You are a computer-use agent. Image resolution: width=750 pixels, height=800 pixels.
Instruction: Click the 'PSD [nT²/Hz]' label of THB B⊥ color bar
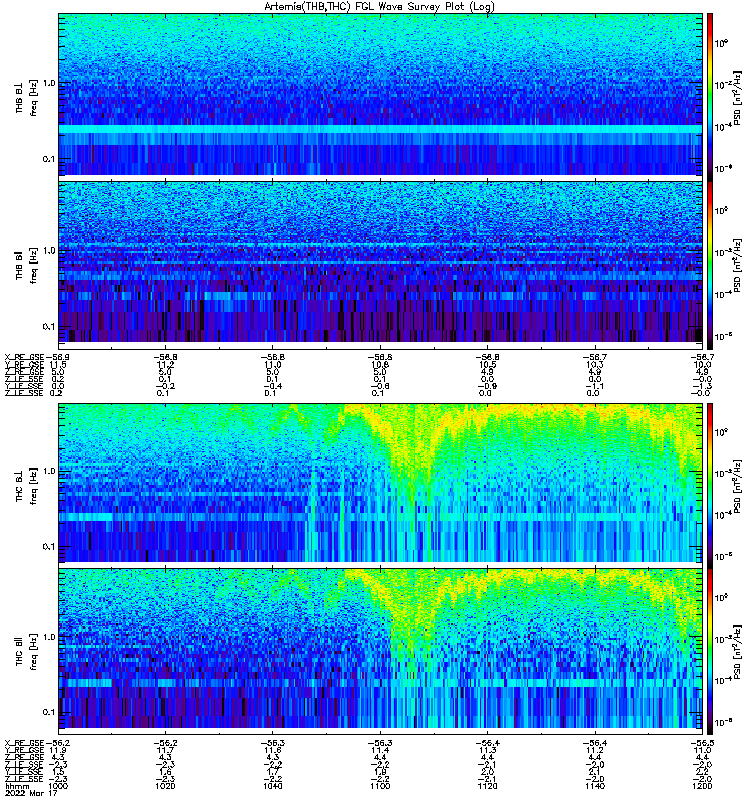click(737, 98)
